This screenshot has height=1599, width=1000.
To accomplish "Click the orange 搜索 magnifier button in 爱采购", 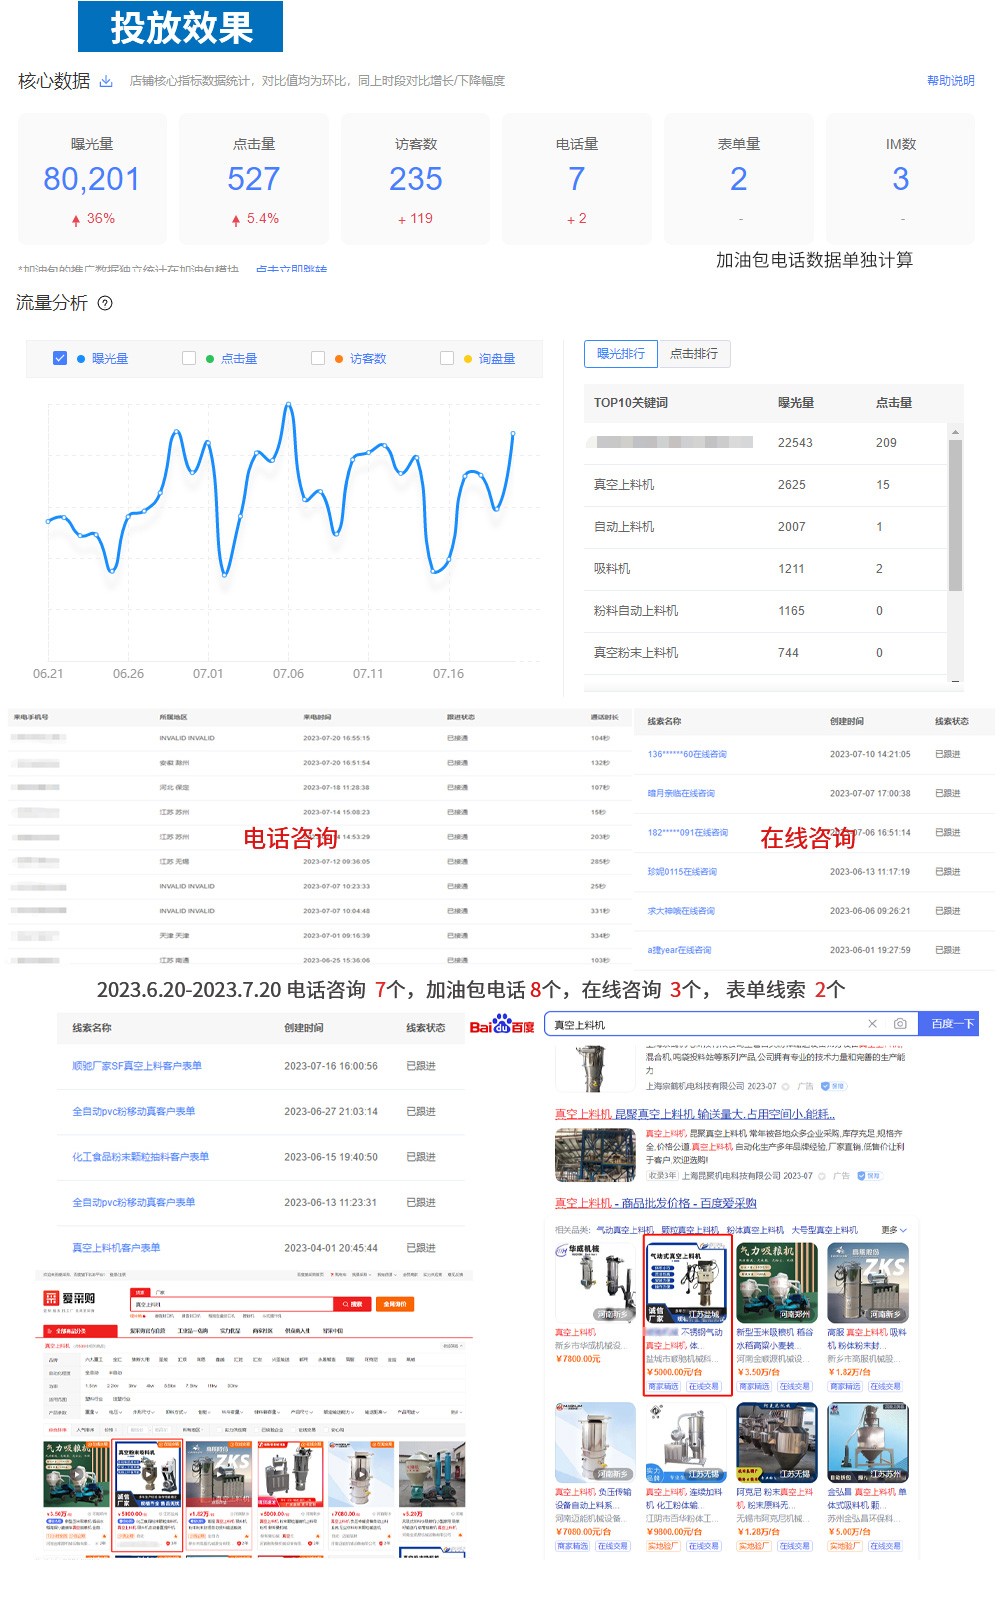I will tap(352, 1304).
